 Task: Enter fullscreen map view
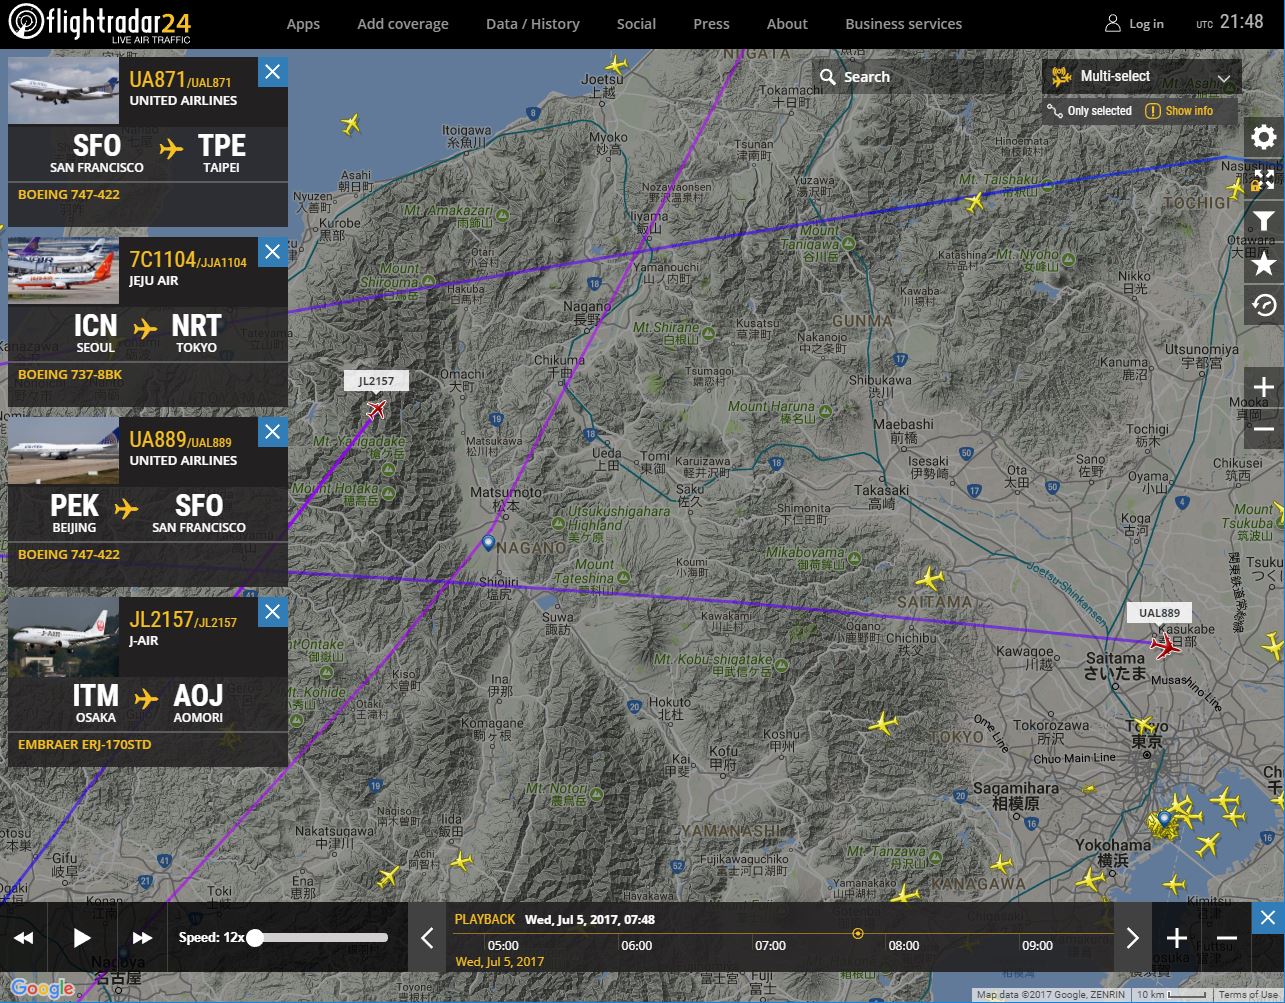click(x=1264, y=180)
